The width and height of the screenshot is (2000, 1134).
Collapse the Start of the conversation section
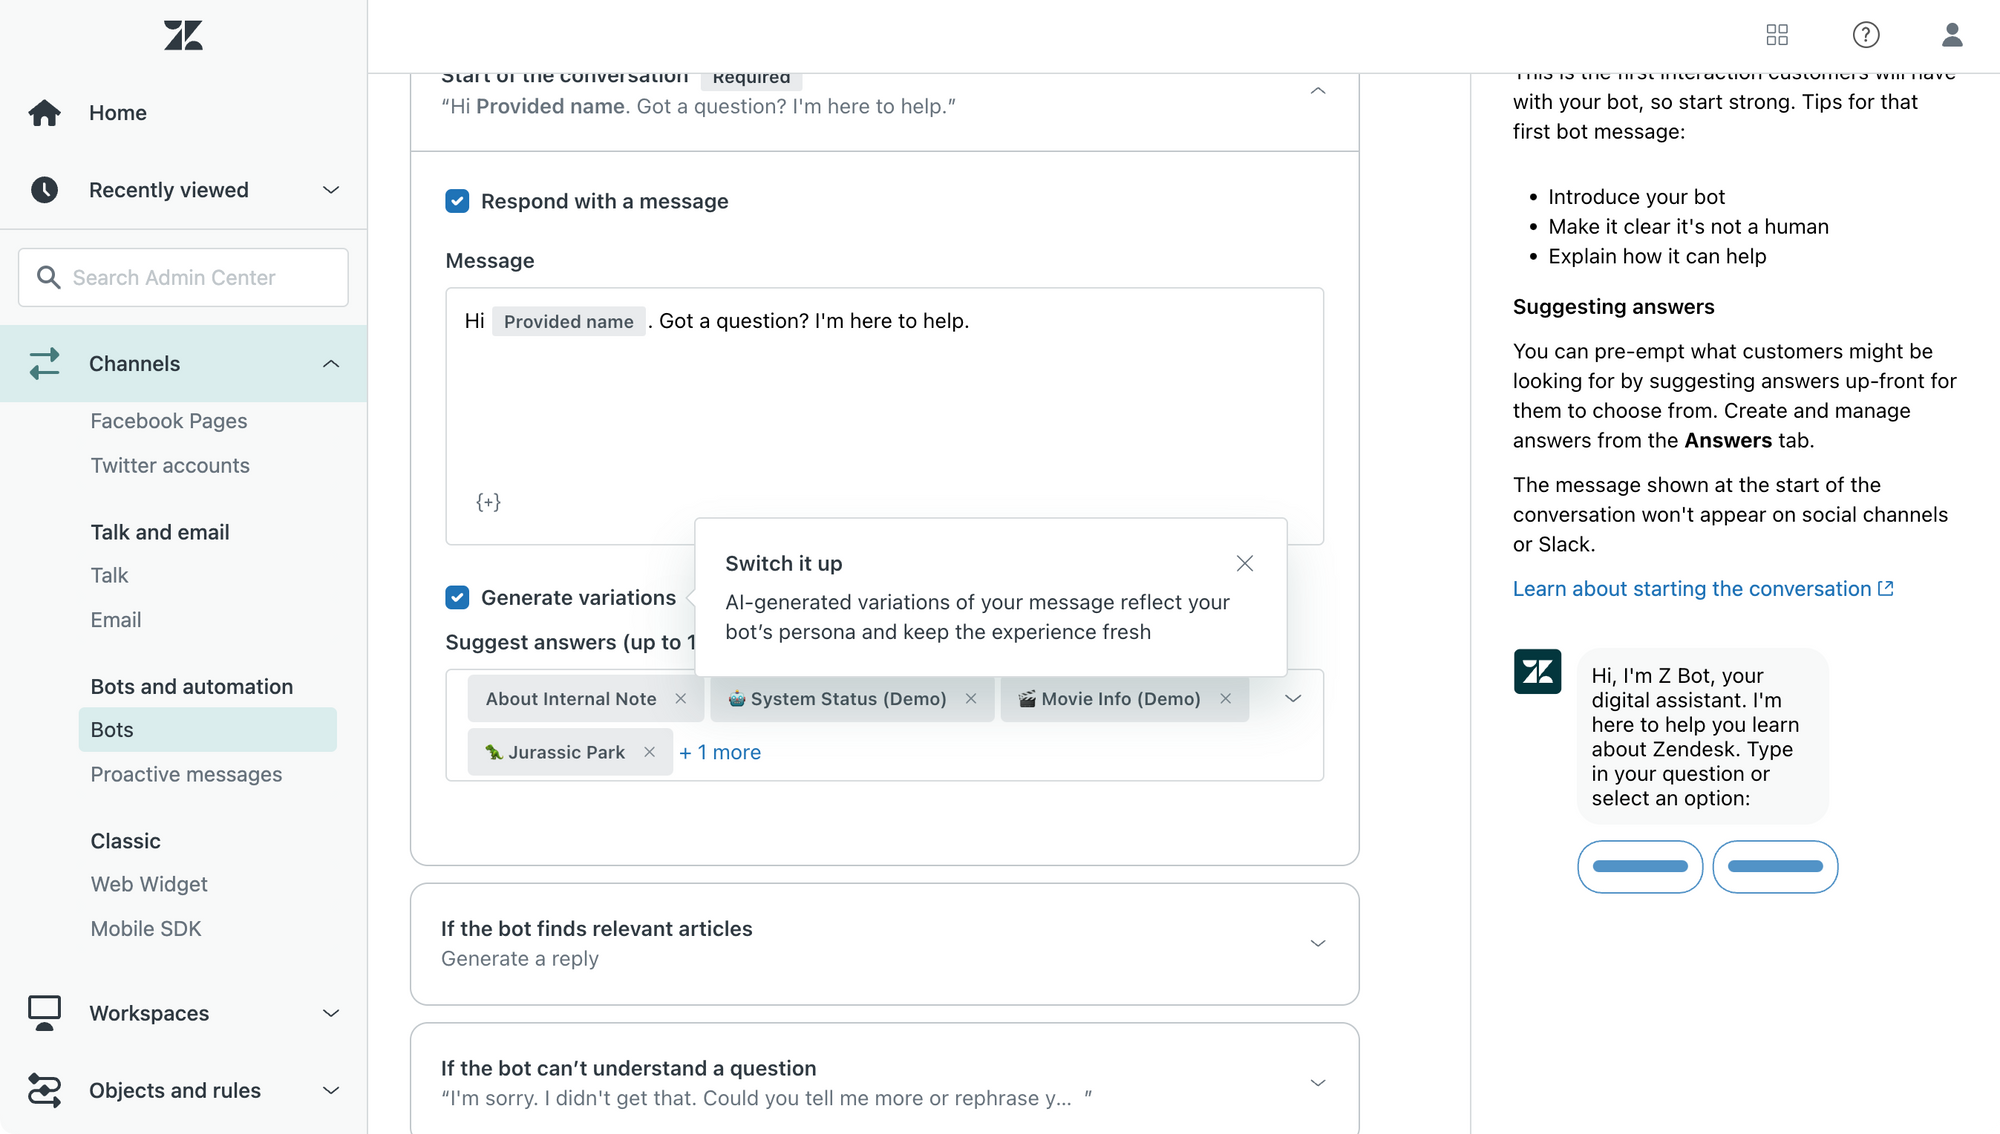1317,91
